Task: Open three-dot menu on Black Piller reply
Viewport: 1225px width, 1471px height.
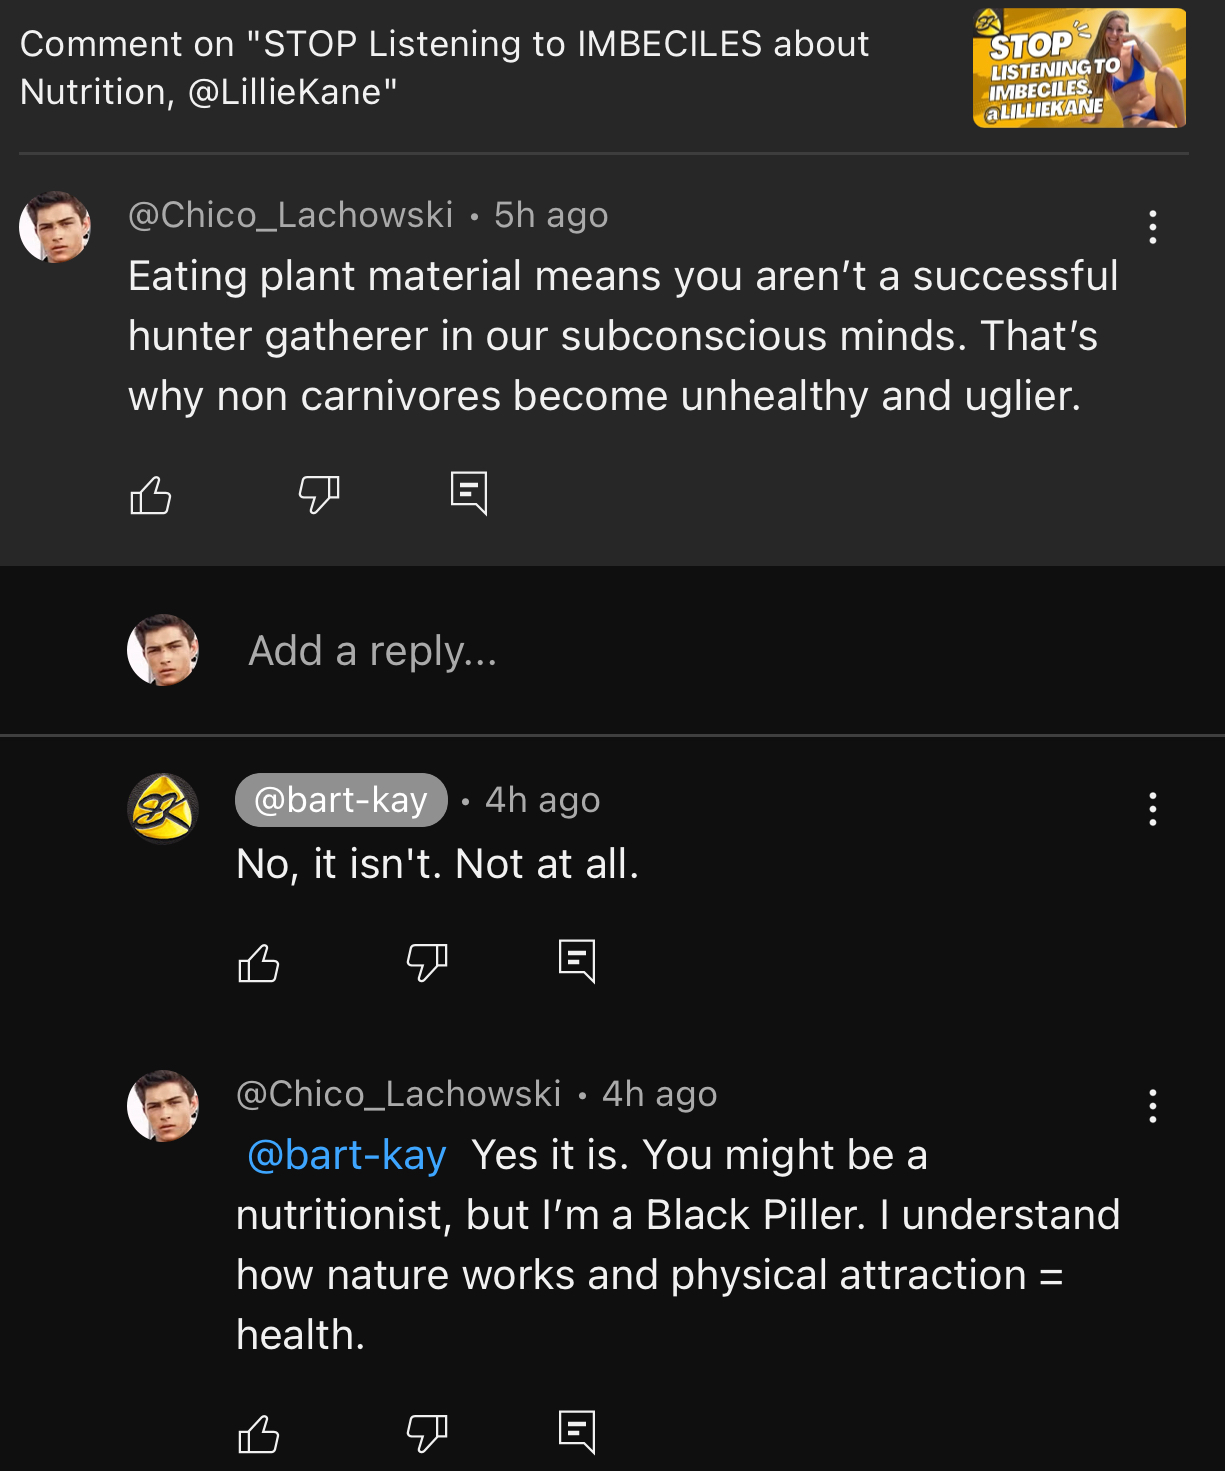Action: (1153, 1106)
